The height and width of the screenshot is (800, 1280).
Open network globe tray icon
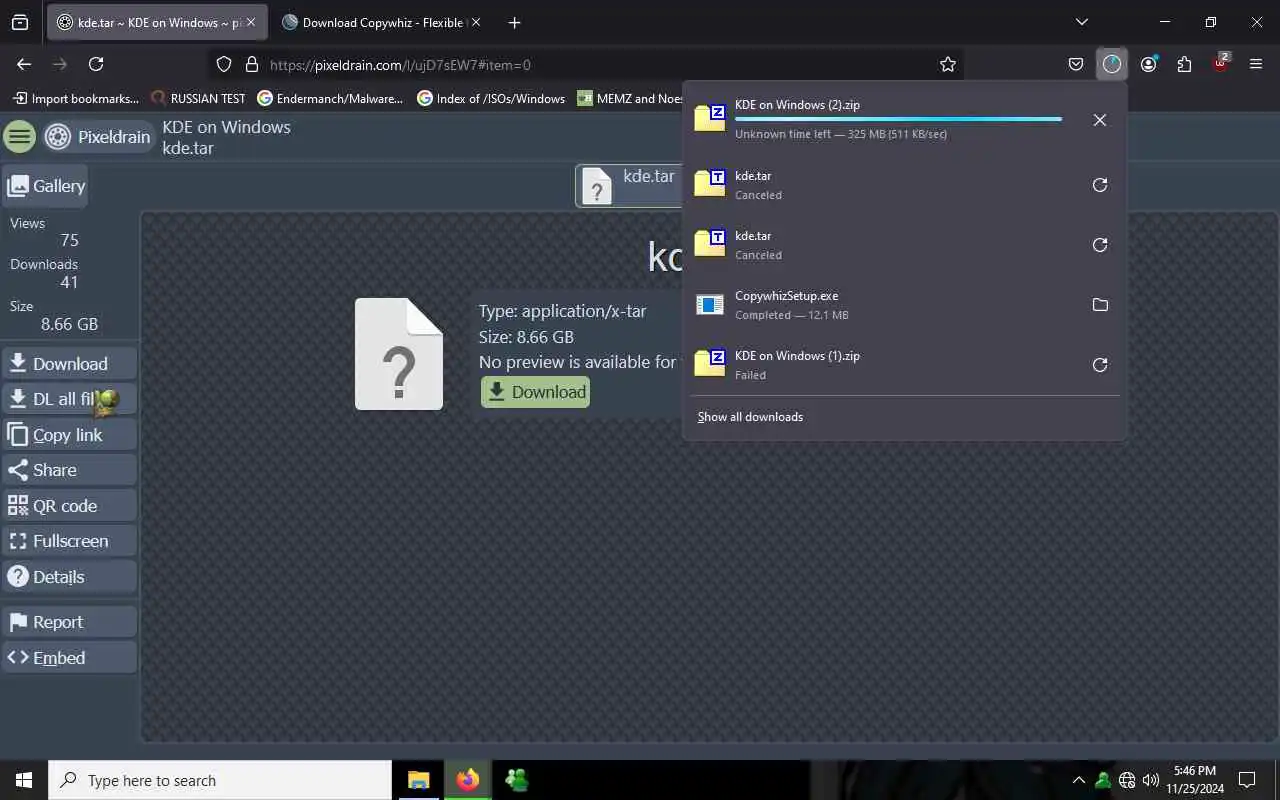(1127, 780)
